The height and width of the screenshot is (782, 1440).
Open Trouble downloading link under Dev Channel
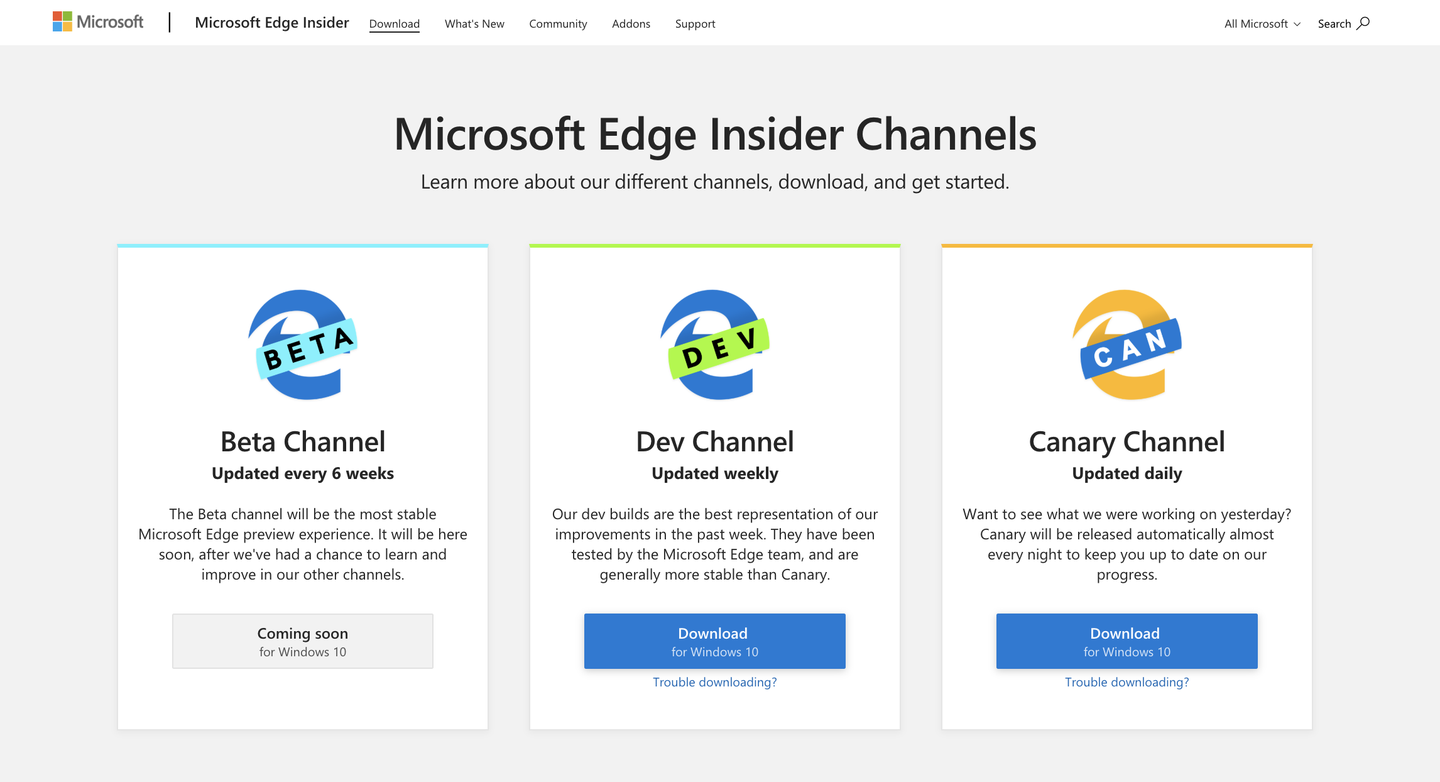click(x=715, y=682)
